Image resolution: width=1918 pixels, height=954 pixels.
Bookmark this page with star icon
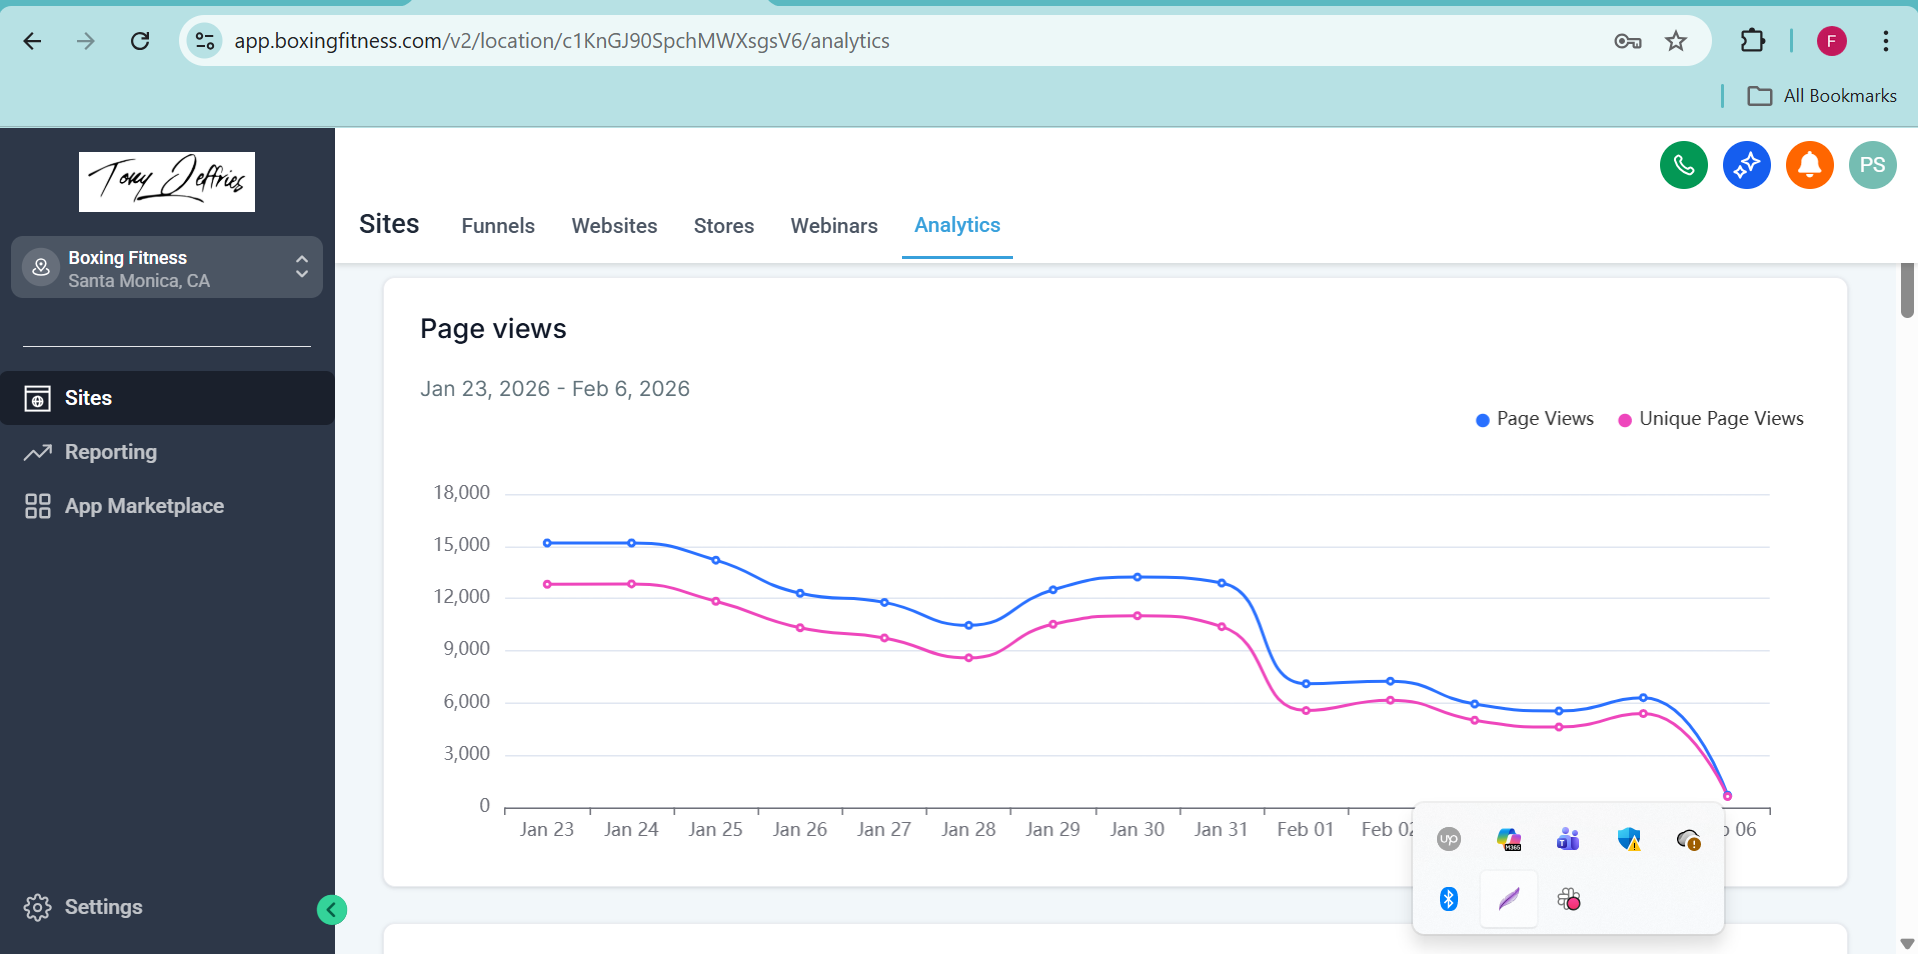click(x=1676, y=41)
